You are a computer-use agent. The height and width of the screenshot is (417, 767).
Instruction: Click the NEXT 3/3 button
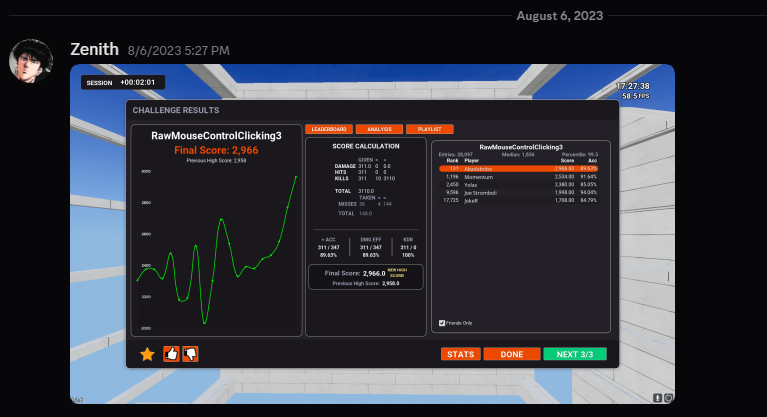[575, 354]
